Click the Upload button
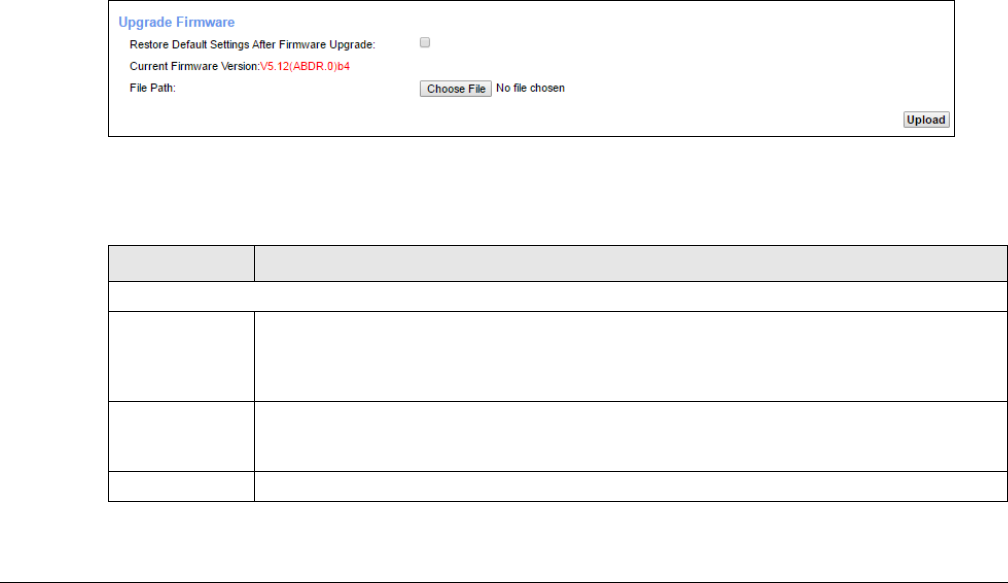The height and width of the screenshot is (583, 1008). (x=926, y=120)
